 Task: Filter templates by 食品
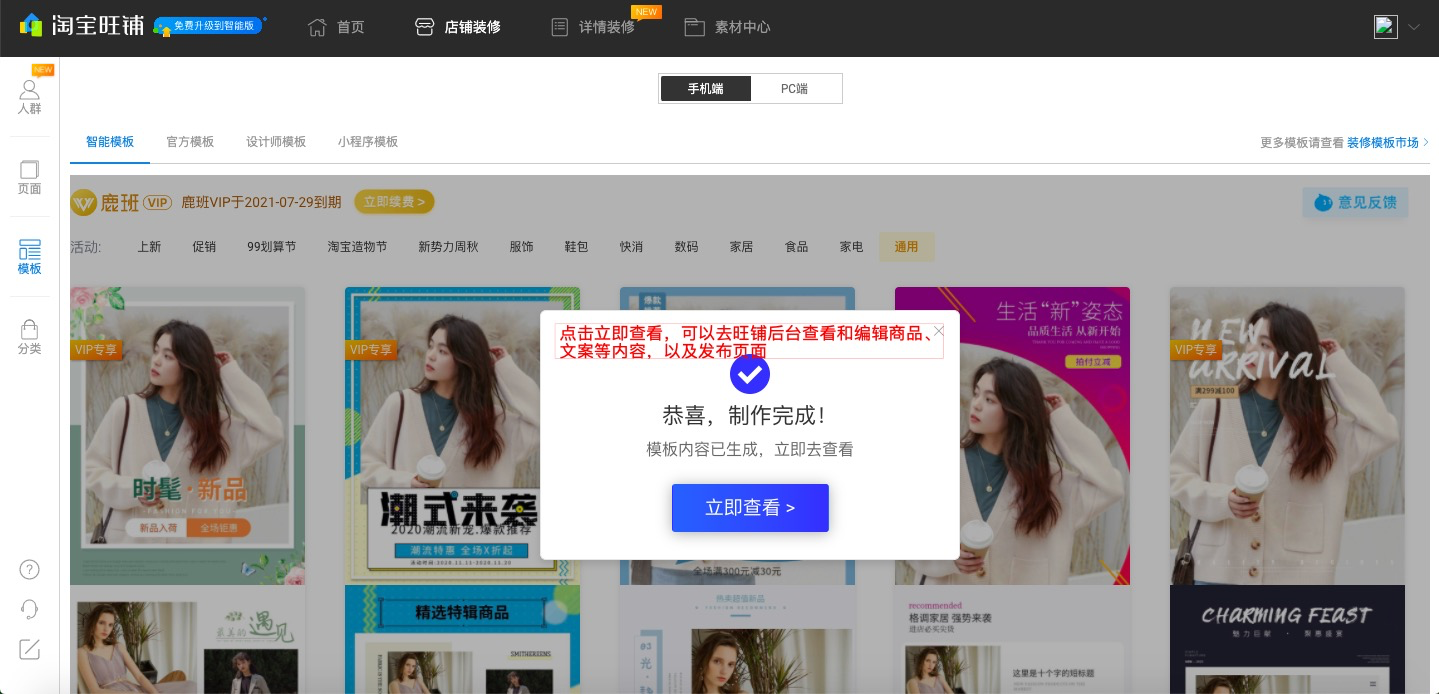coord(796,246)
